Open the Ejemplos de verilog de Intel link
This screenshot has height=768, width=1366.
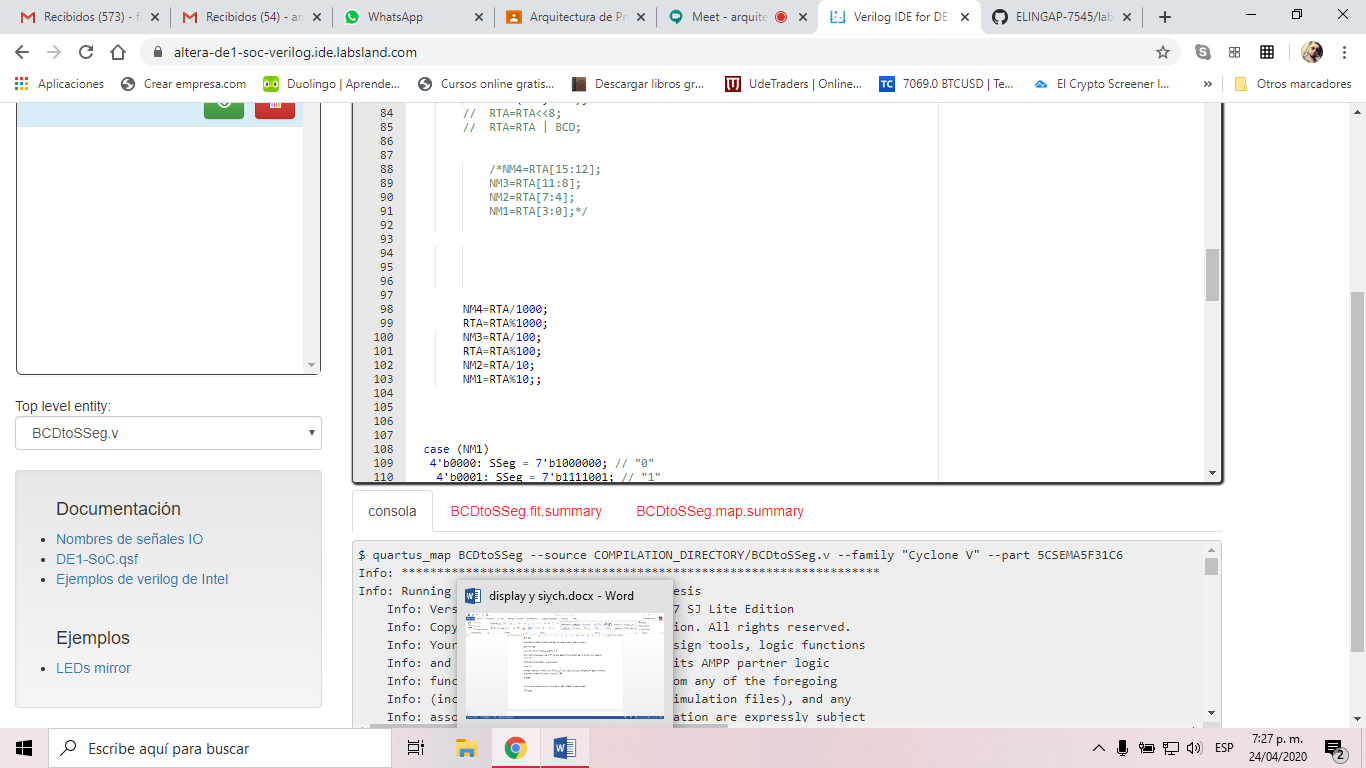[142, 579]
